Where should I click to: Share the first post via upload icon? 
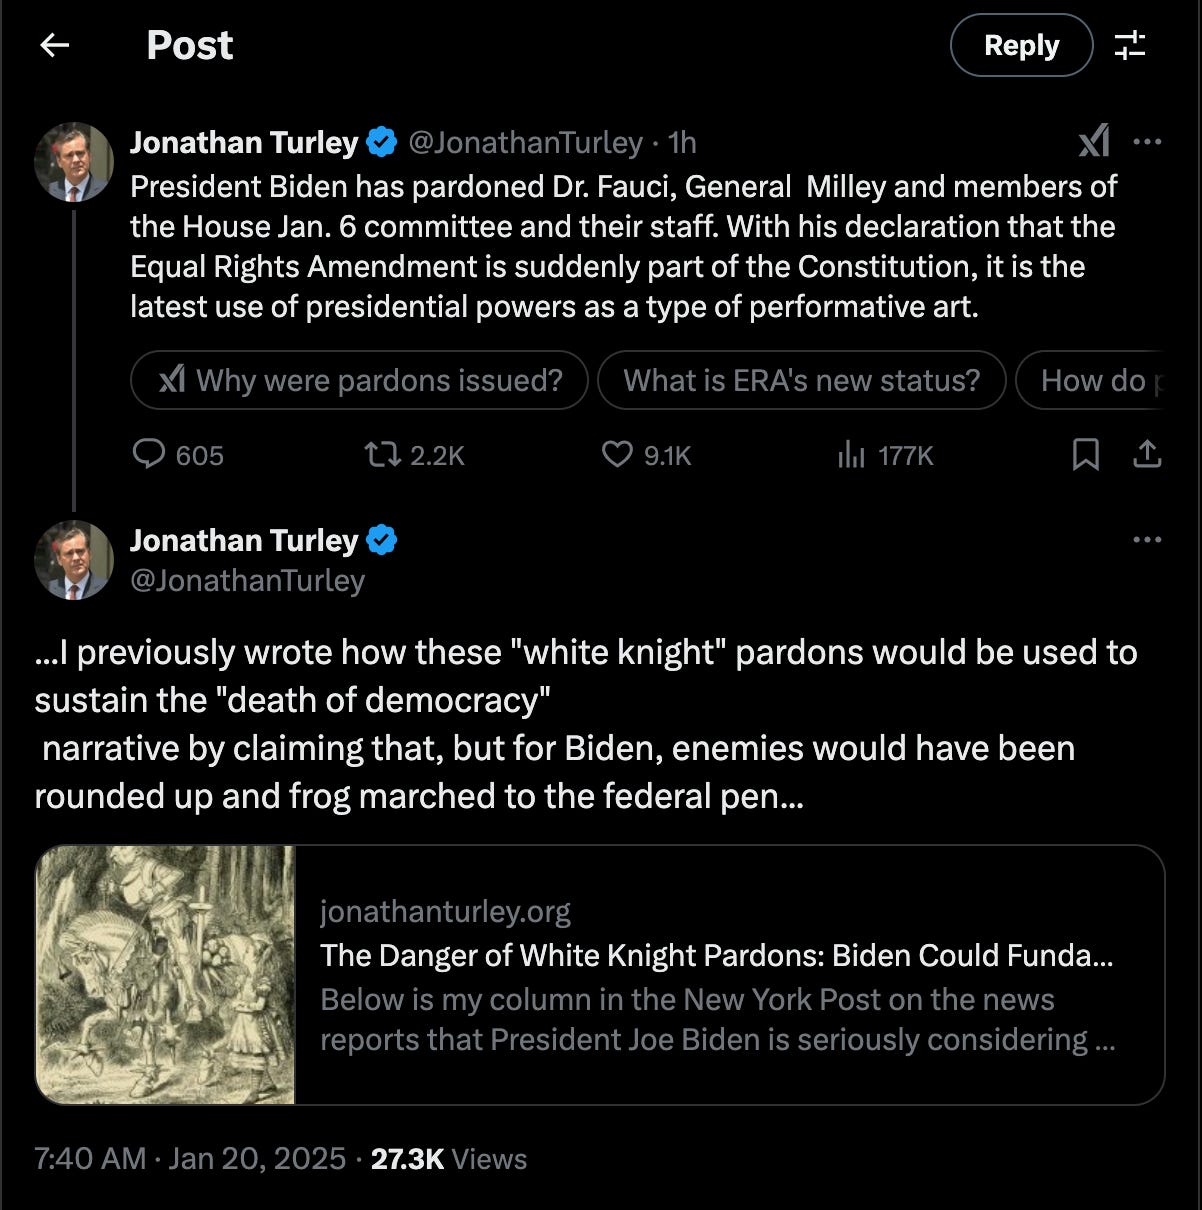[x=1147, y=455]
